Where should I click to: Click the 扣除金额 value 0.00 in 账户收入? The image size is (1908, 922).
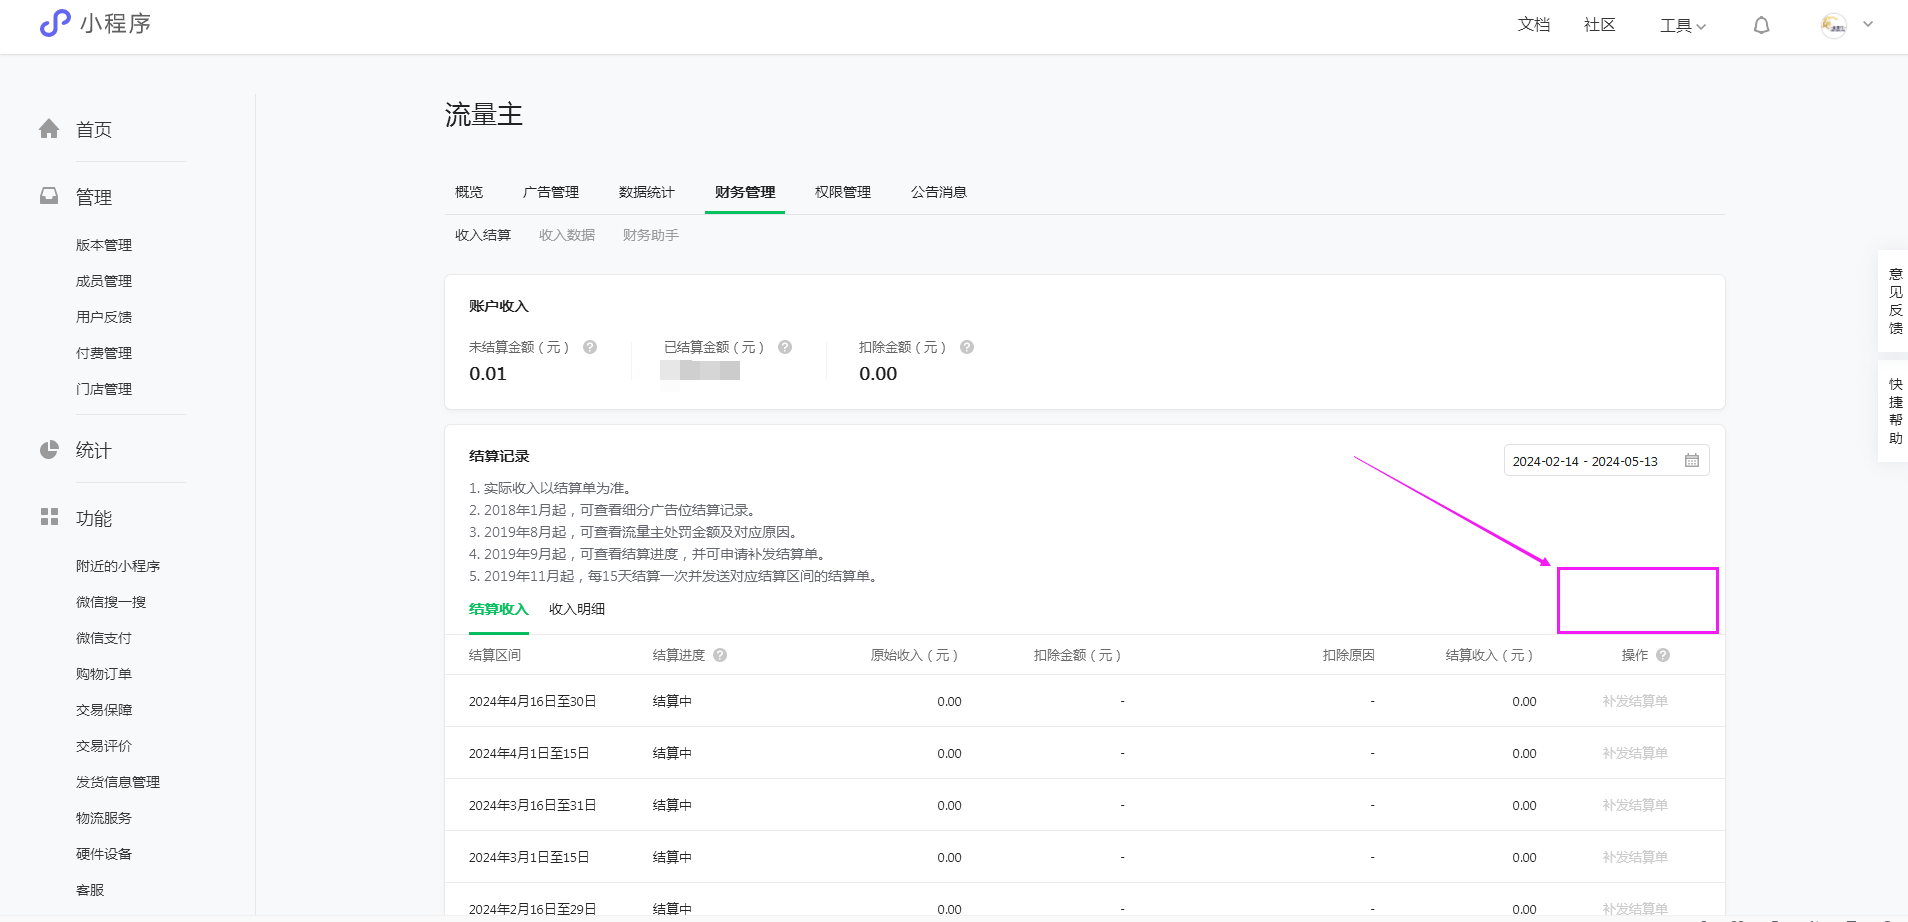[x=878, y=374]
